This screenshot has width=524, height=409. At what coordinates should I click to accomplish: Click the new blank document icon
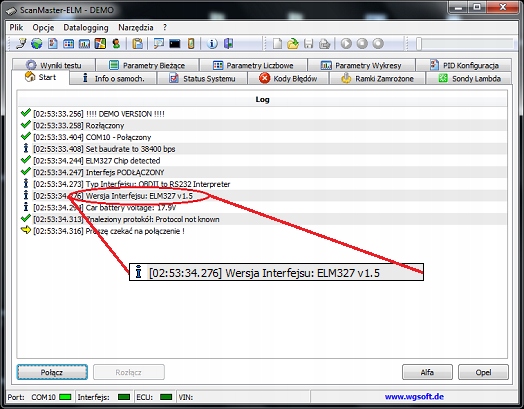pos(277,44)
